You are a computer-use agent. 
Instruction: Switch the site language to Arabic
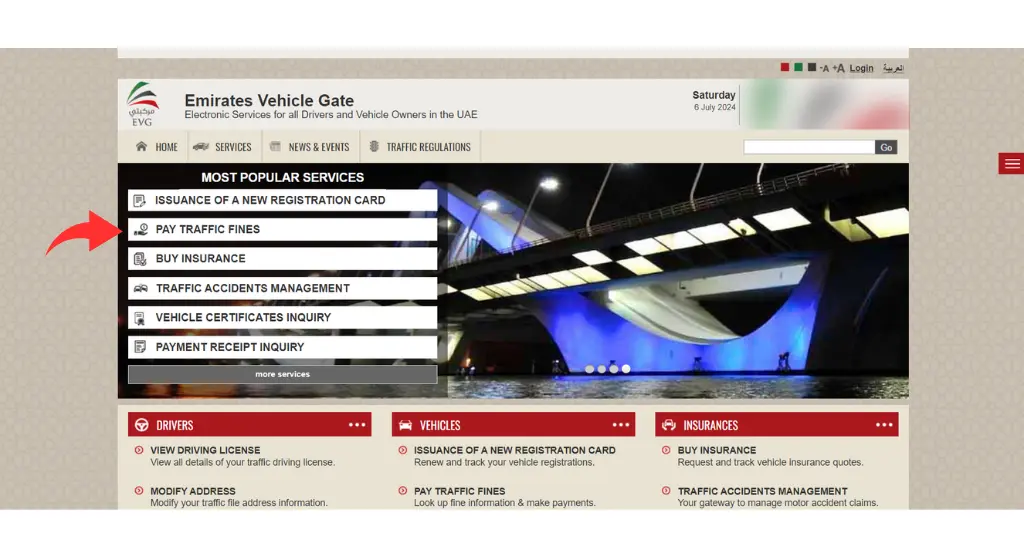pyautogui.click(x=893, y=68)
